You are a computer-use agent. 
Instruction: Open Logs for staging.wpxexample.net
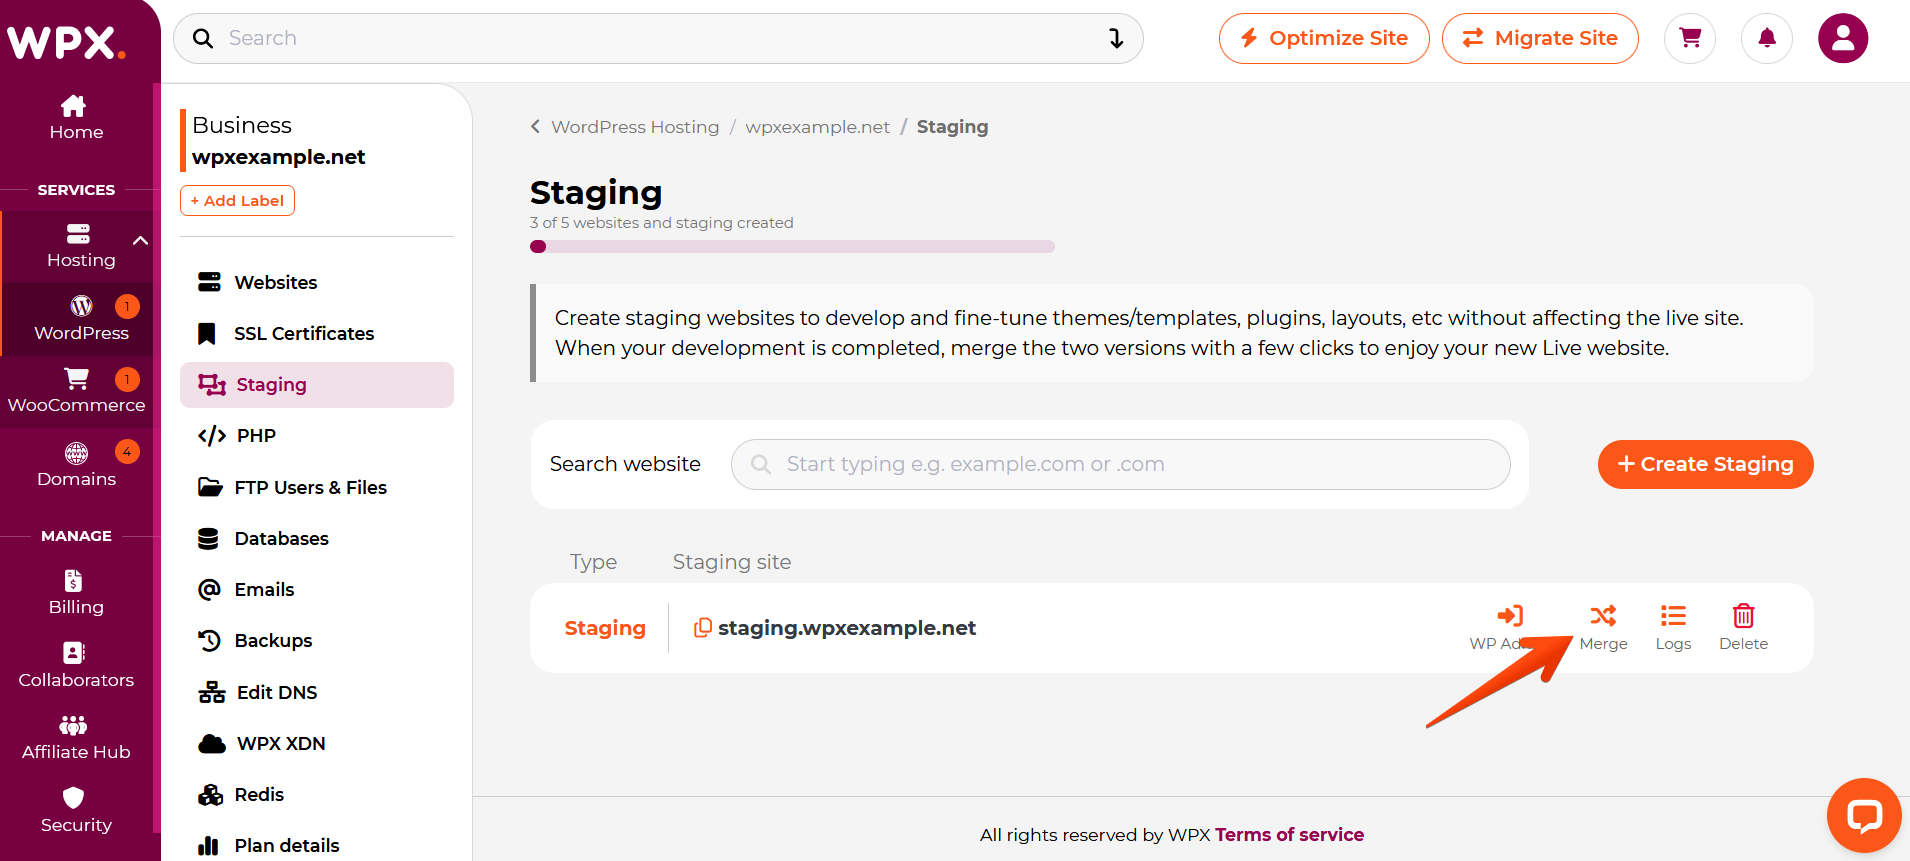pyautogui.click(x=1673, y=628)
